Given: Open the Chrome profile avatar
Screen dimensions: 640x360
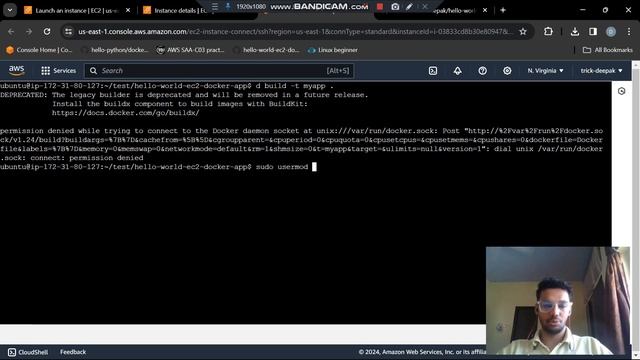Looking at the screenshot, I should (x=611, y=31).
